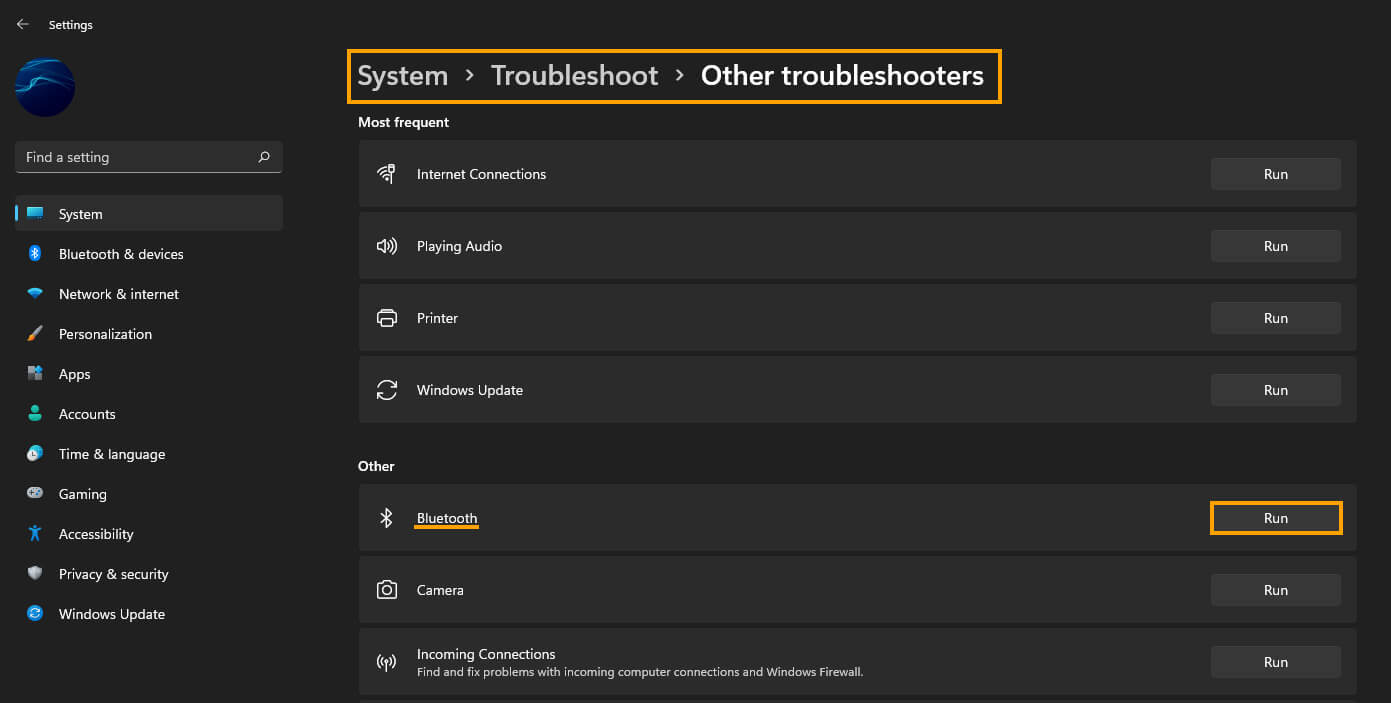Return to Troubleshoot in breadcrumb

pyautogui.click(x=575, y=76)
